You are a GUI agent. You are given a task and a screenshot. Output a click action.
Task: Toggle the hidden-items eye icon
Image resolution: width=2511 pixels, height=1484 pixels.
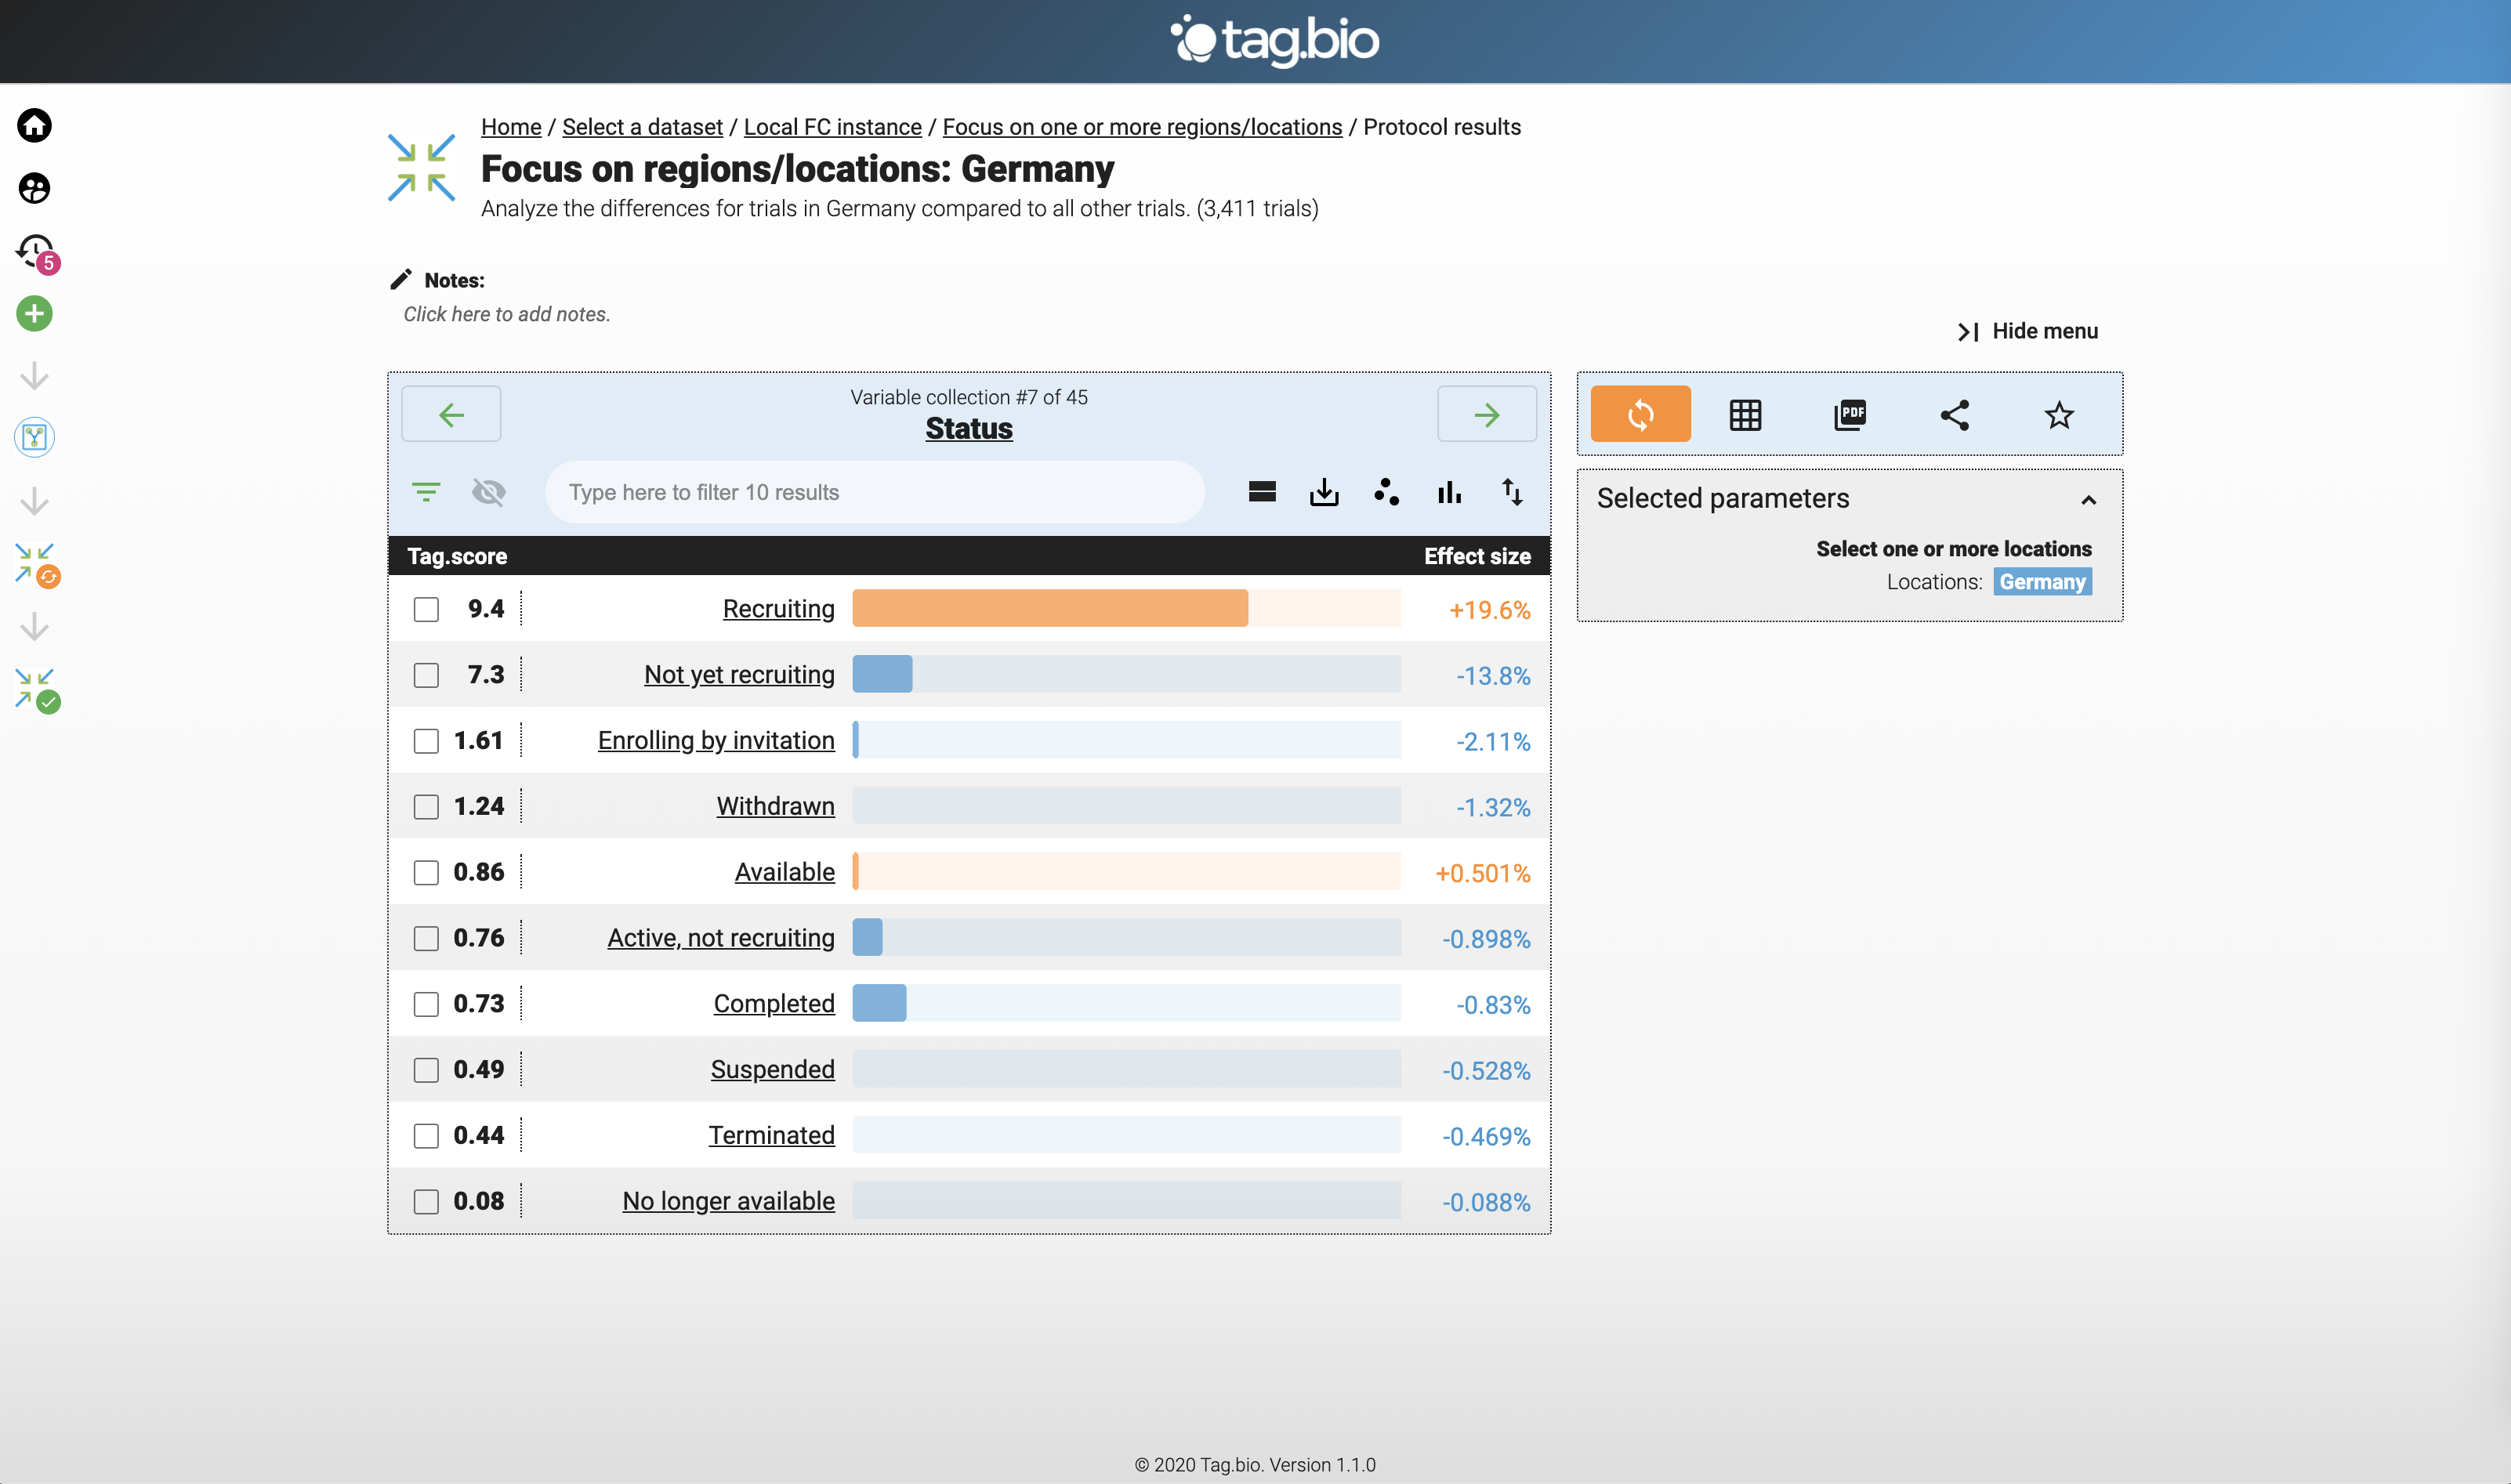coord(489,492)
